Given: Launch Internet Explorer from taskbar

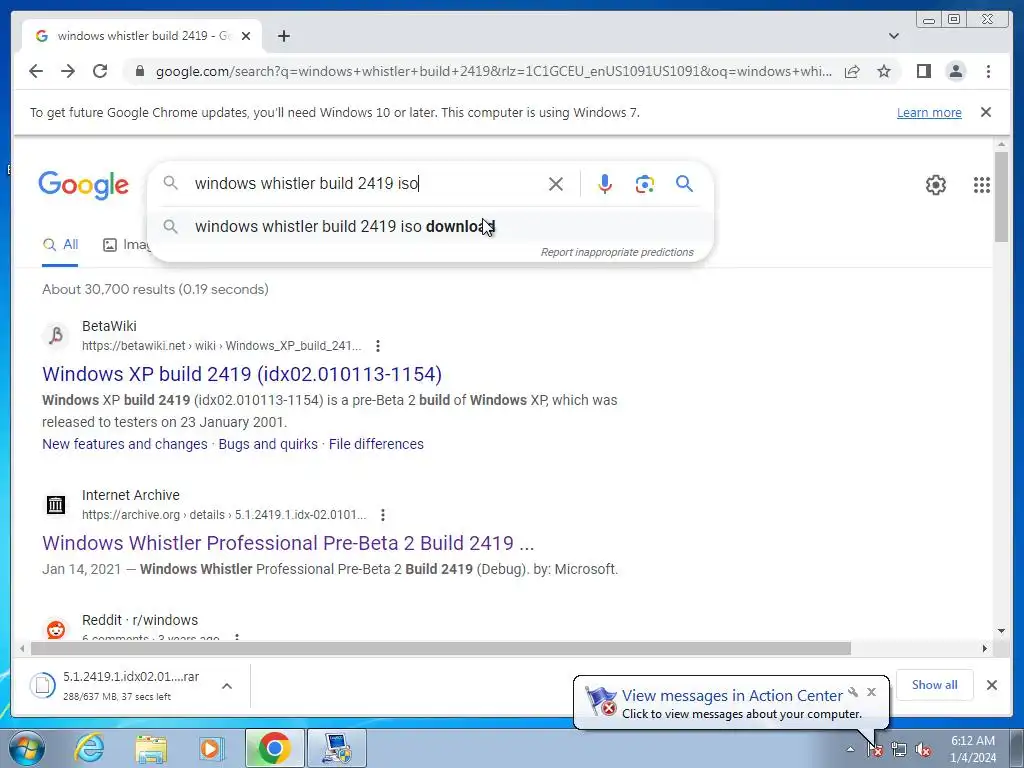Looking at the screenshot, I should tap(89, 748).
